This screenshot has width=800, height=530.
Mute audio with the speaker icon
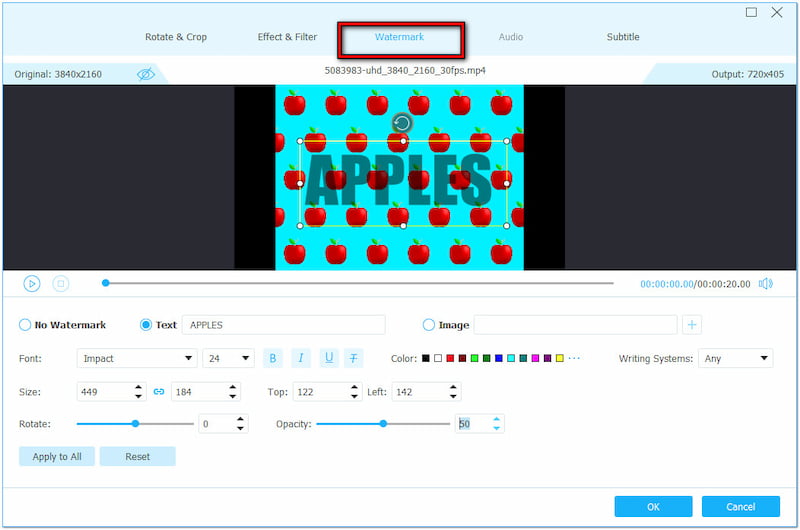point(765,284)
